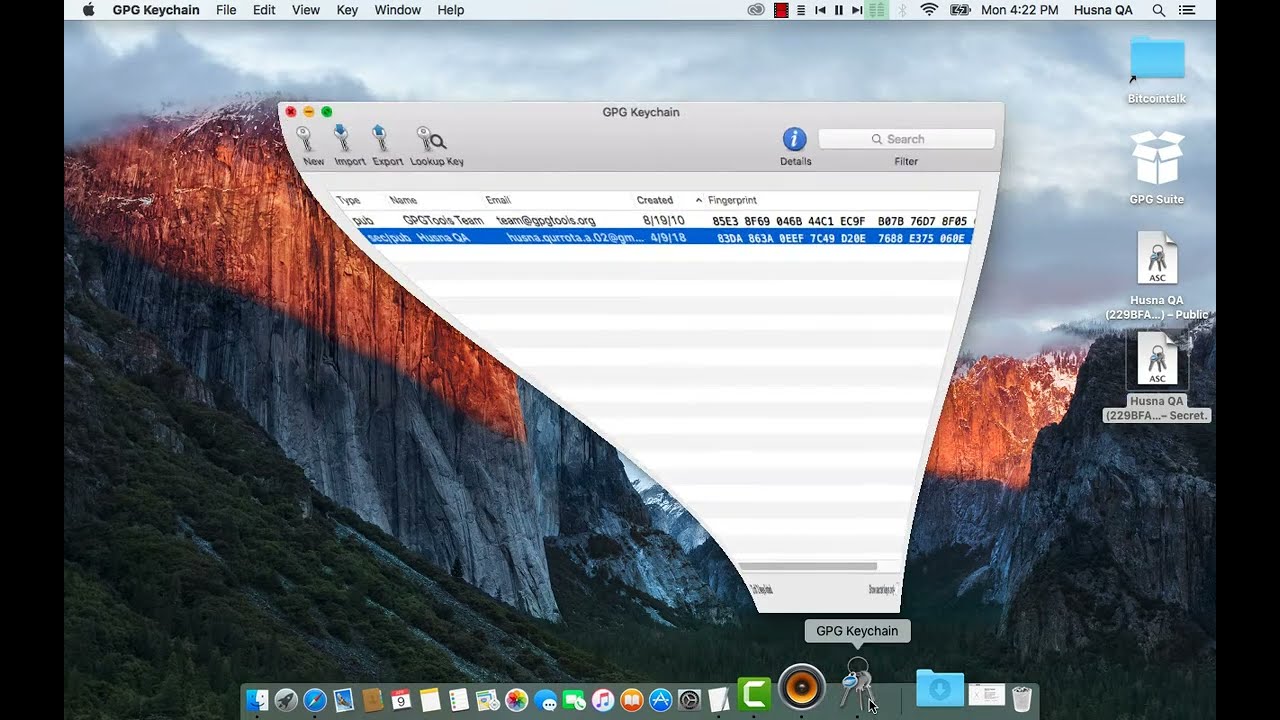
Task: Open Trash in the Dock
Action: coord(1021,698)
